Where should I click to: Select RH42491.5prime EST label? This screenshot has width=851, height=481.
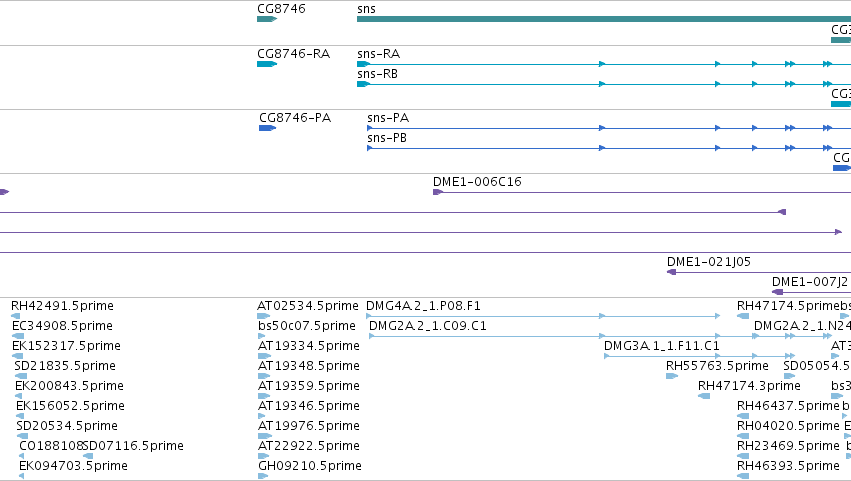coord(62,306)
